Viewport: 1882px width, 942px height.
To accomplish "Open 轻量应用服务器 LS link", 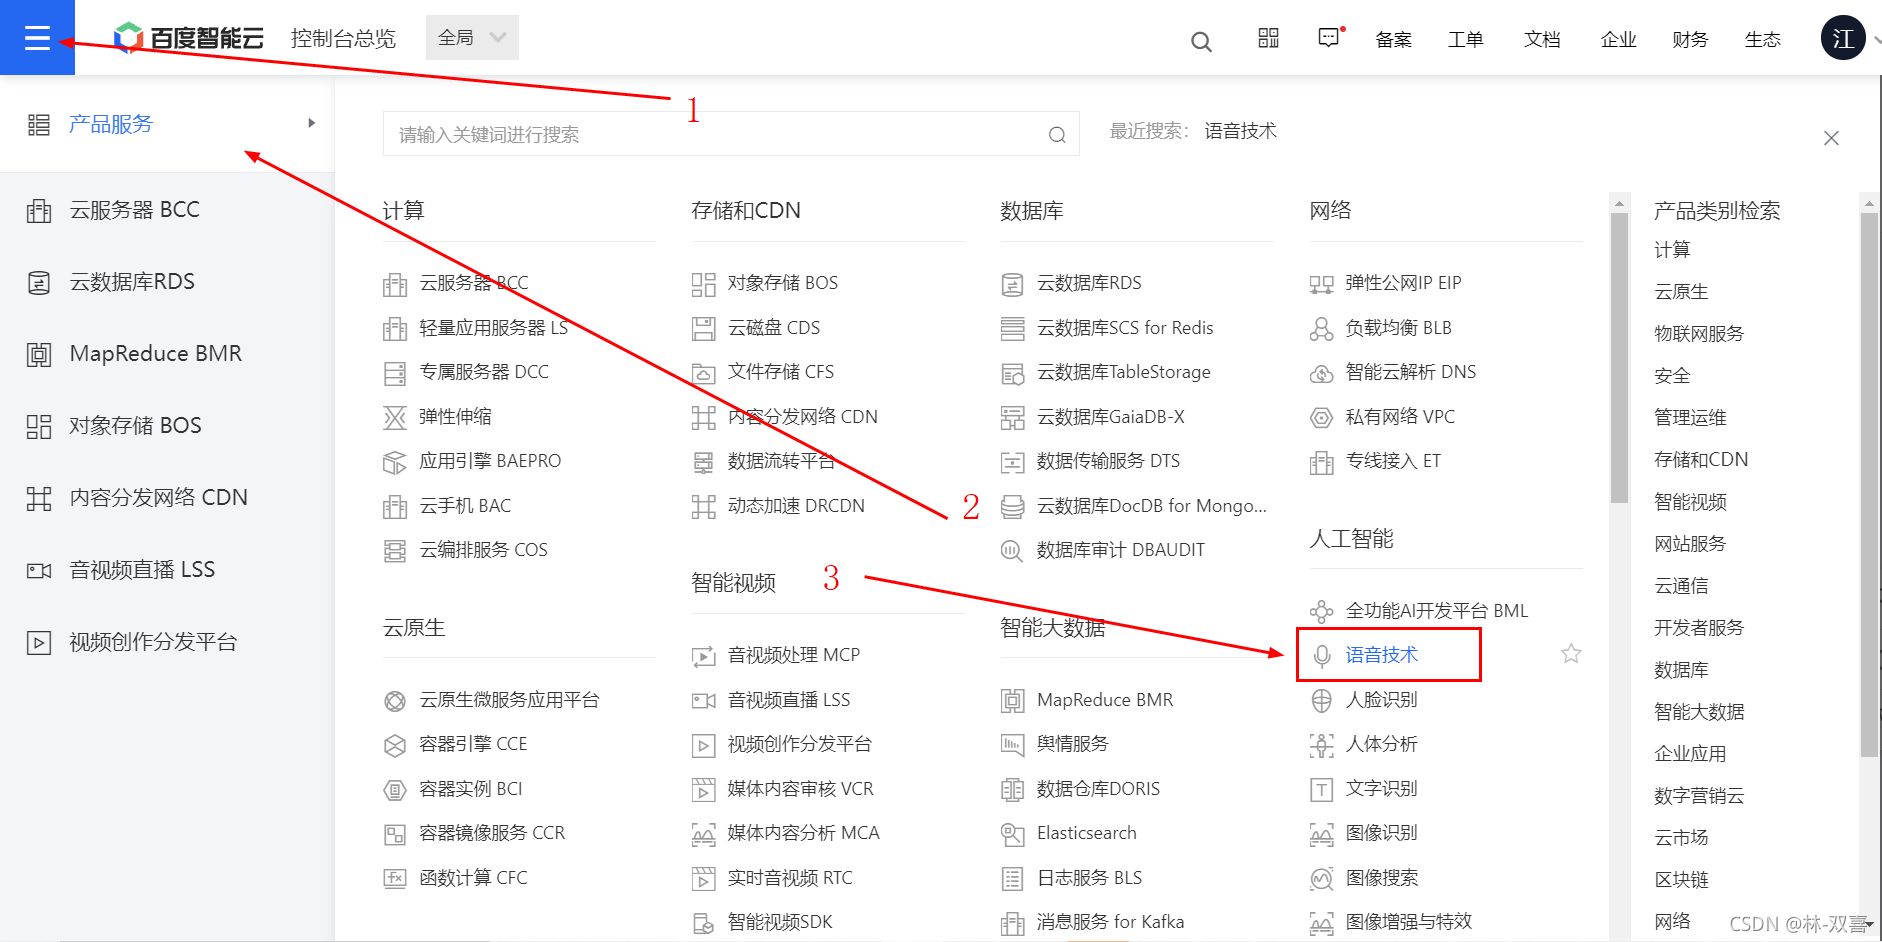I will [493, 328].
